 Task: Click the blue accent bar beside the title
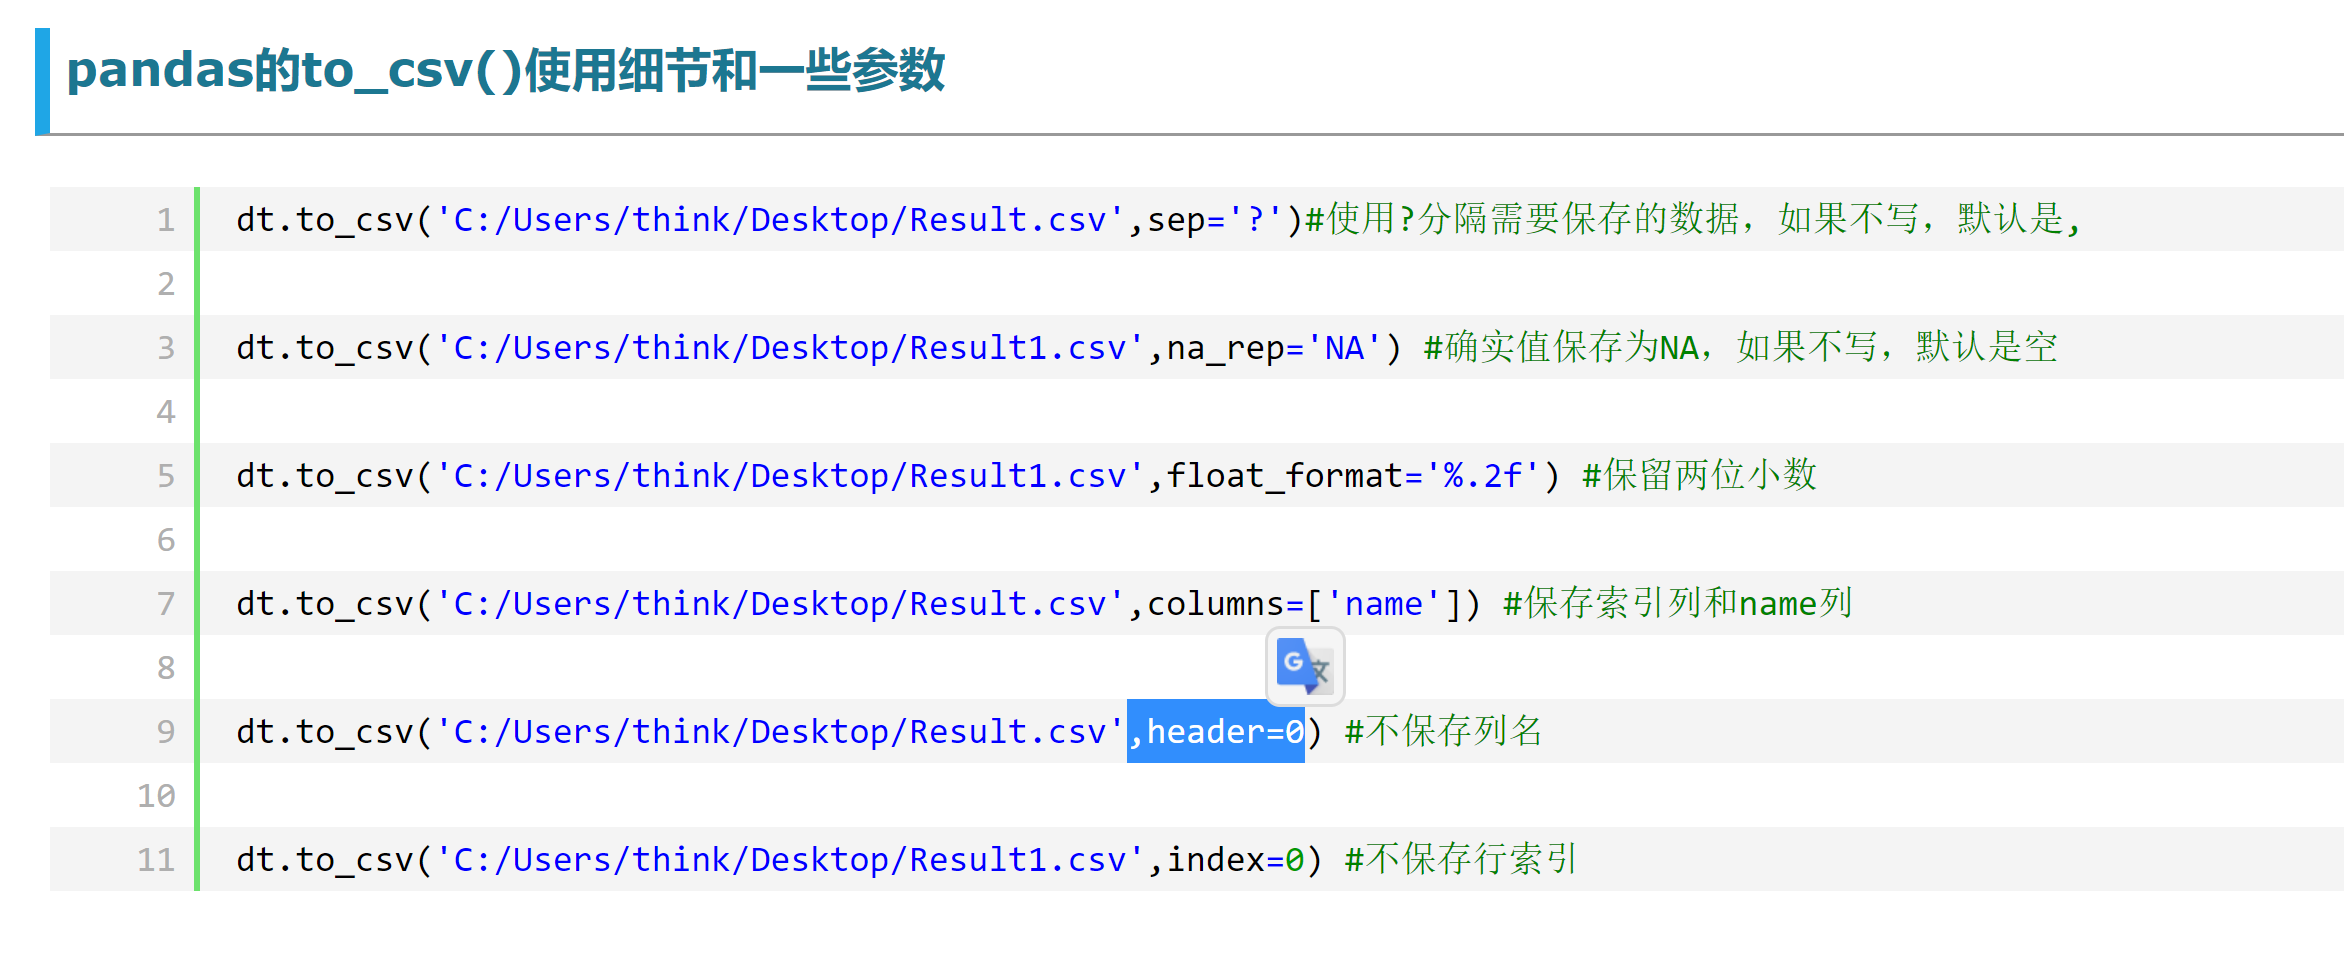[x=42, y=77]
